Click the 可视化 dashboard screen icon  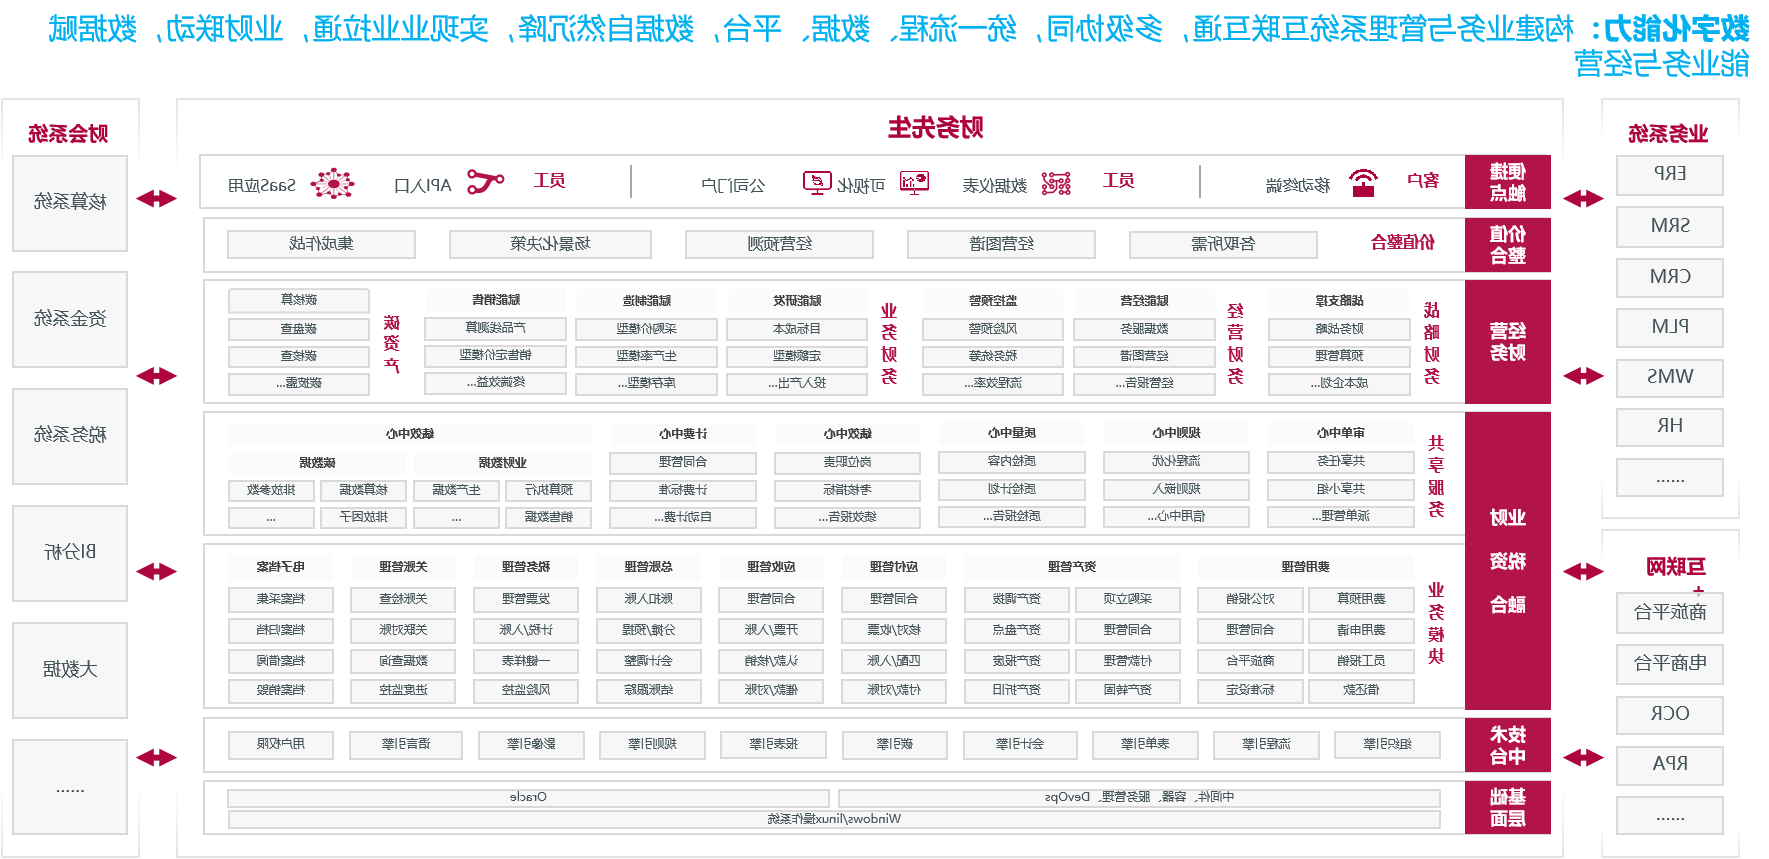click(915, 182)
